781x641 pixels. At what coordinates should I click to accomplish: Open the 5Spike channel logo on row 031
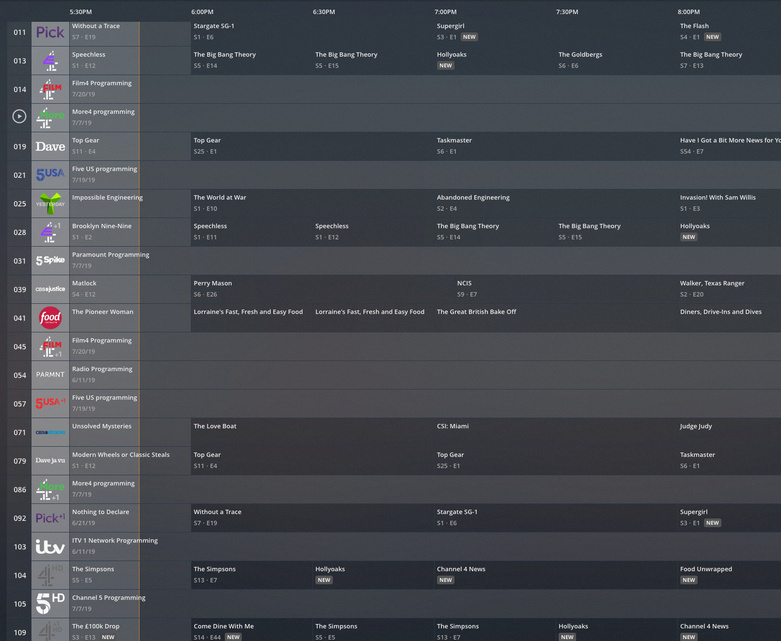(x=50, y=261)
